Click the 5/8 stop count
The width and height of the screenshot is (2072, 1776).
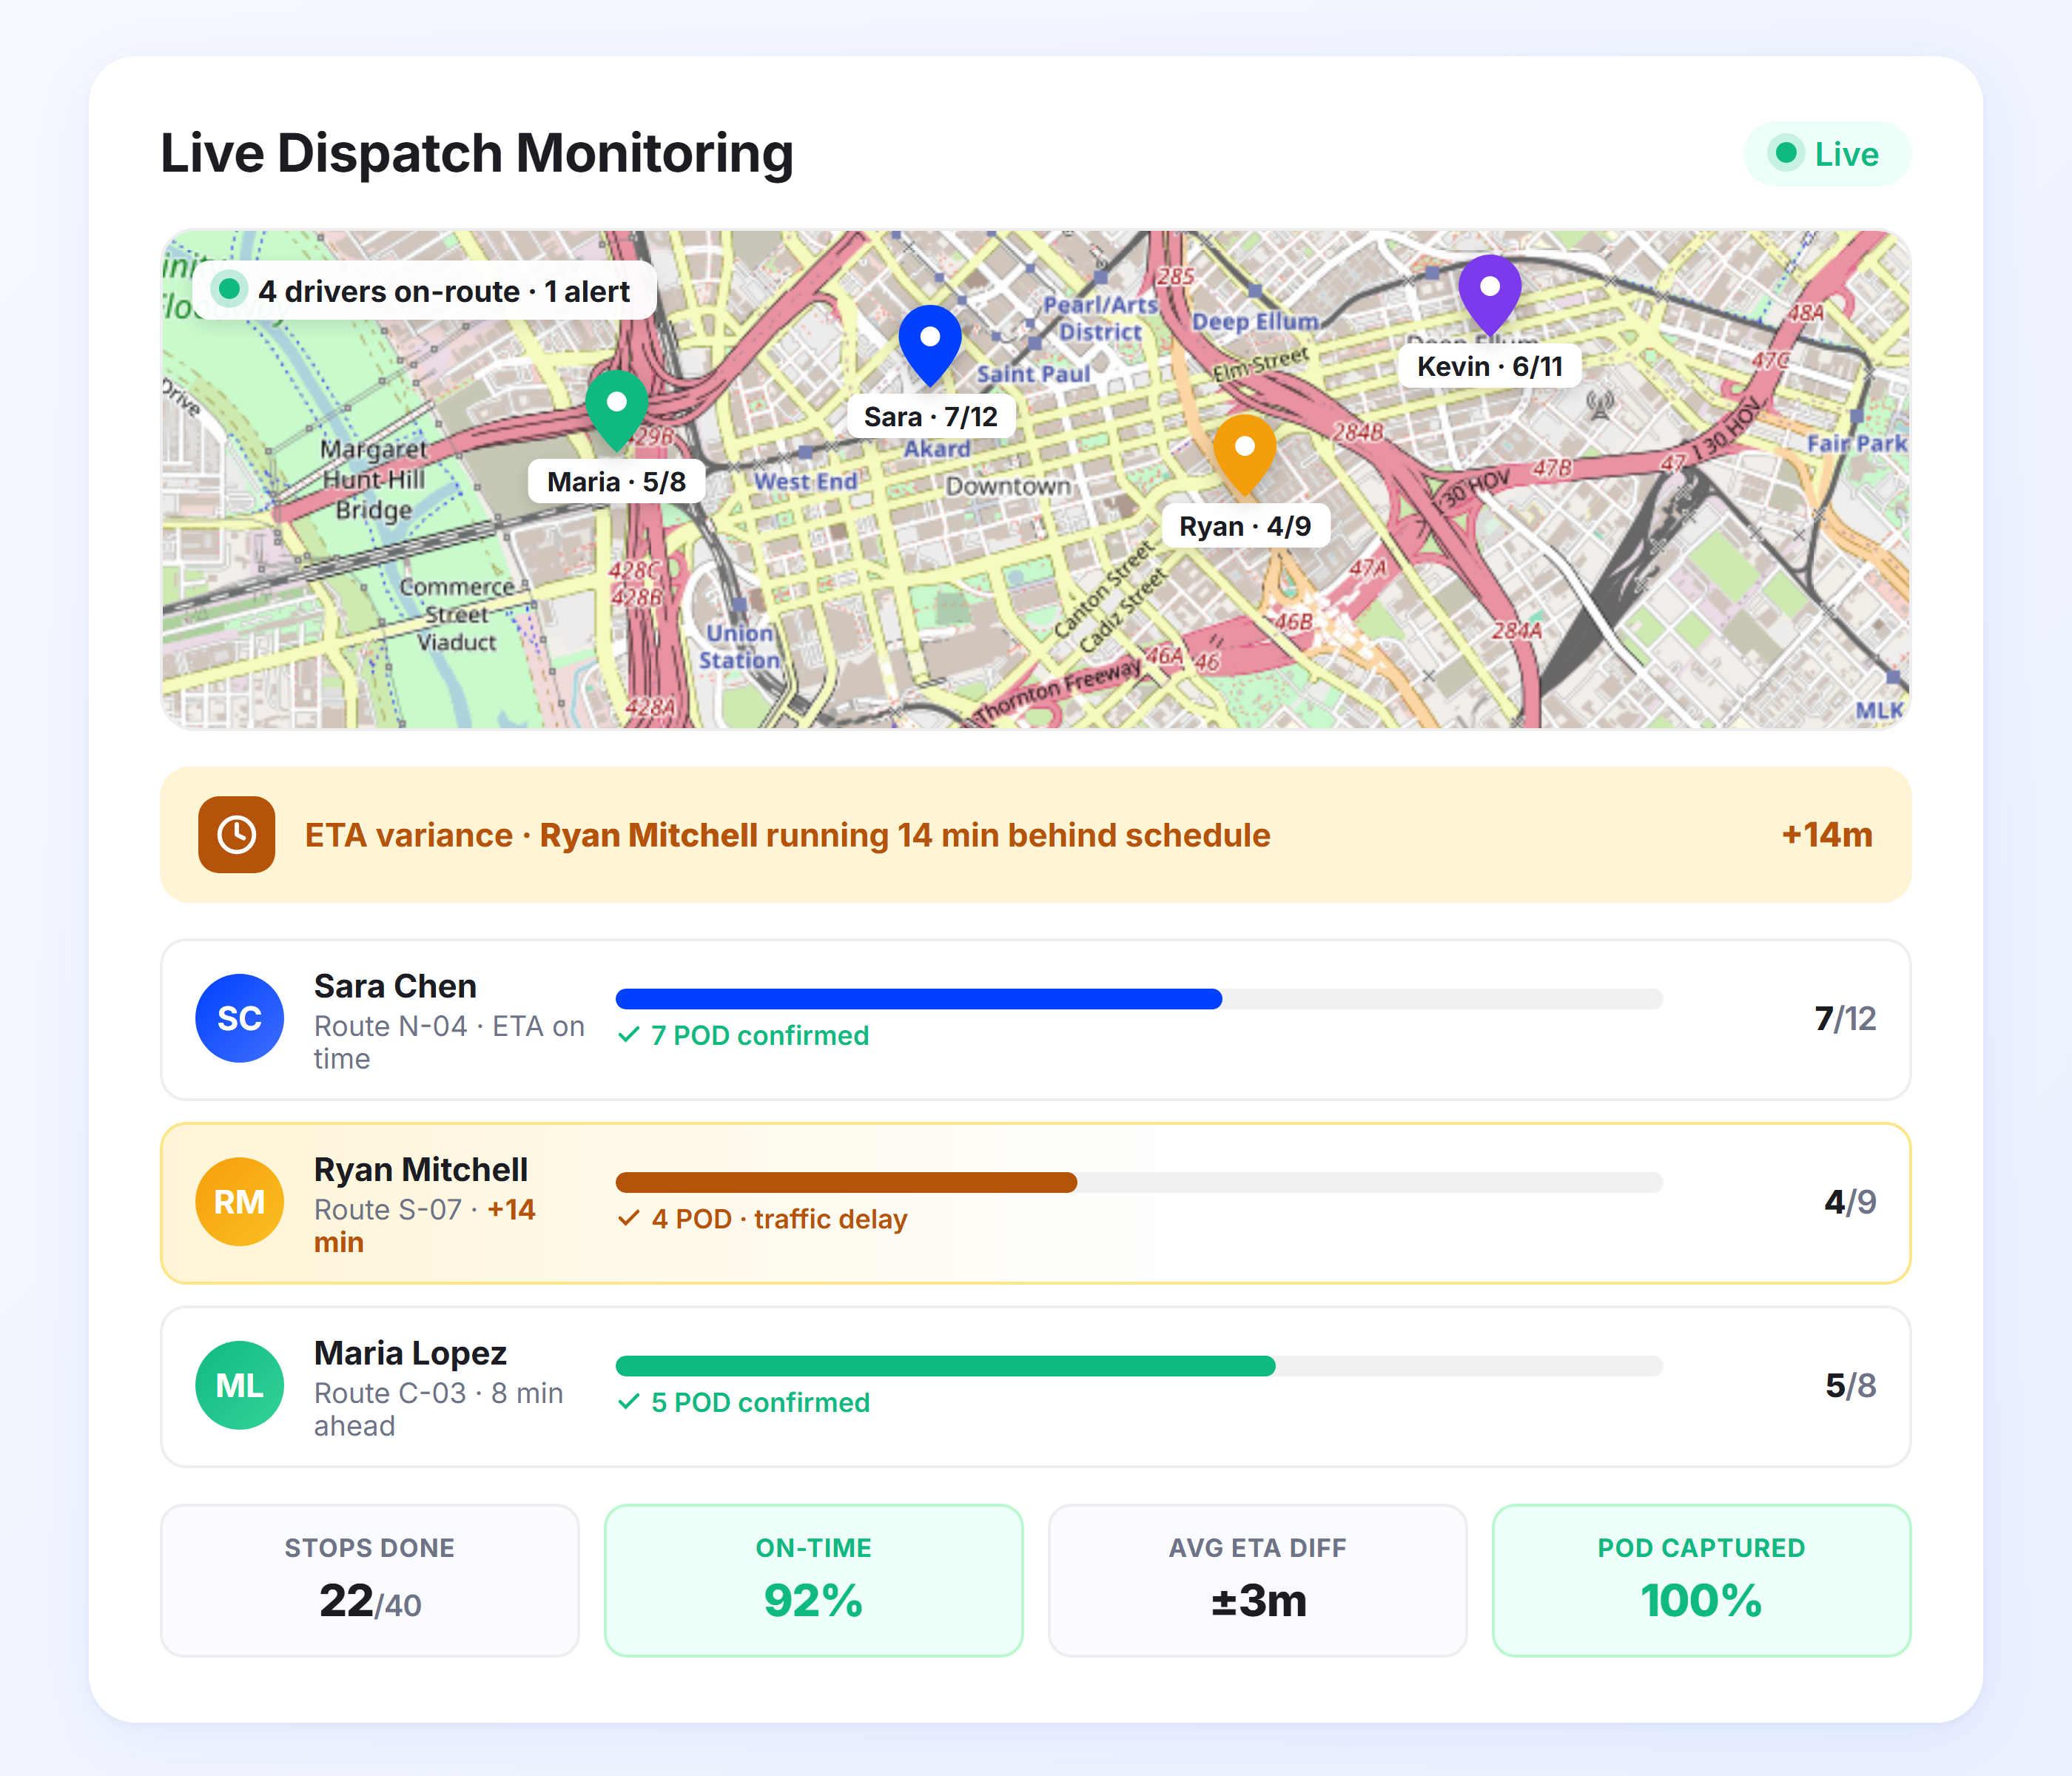(1850, 1385)
